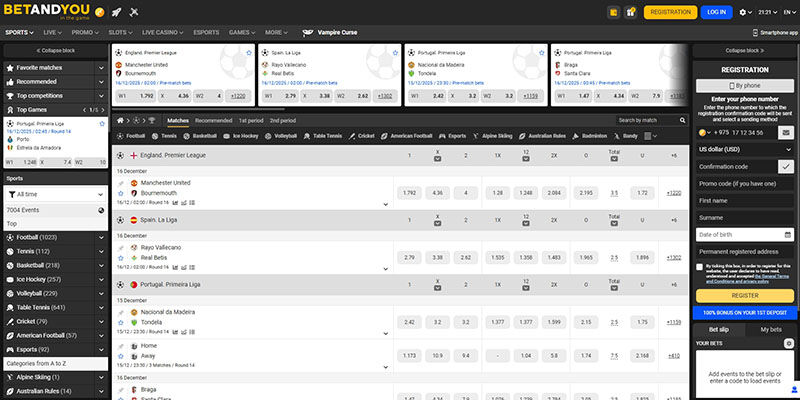Select Basketball in the sports icon bar

[200, 136]
